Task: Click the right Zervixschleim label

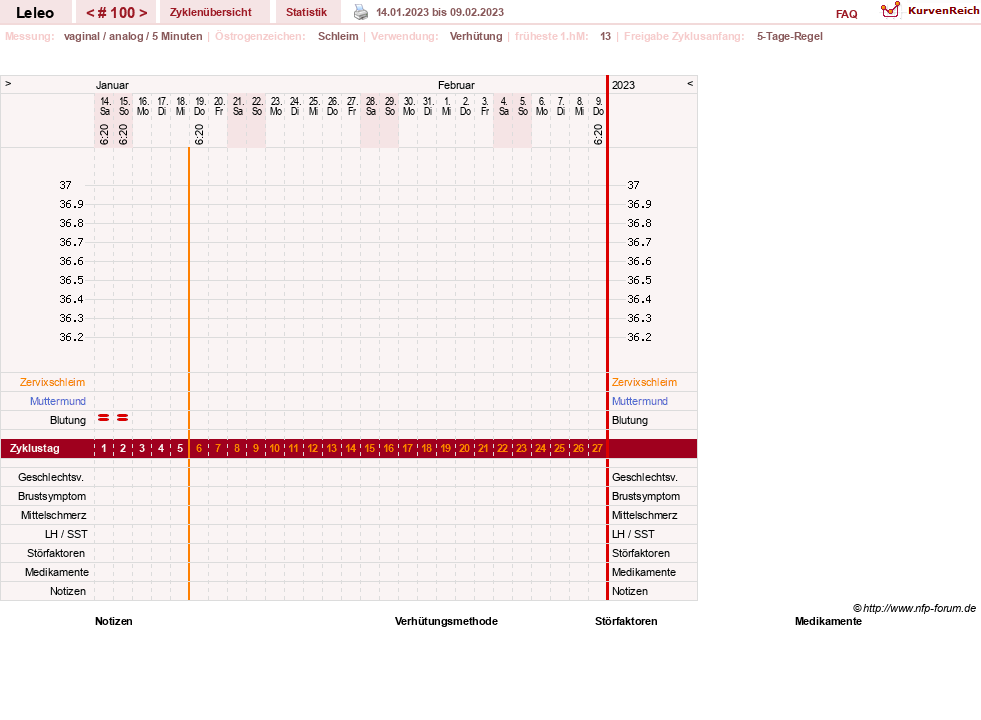Action: tap(644, 382)
